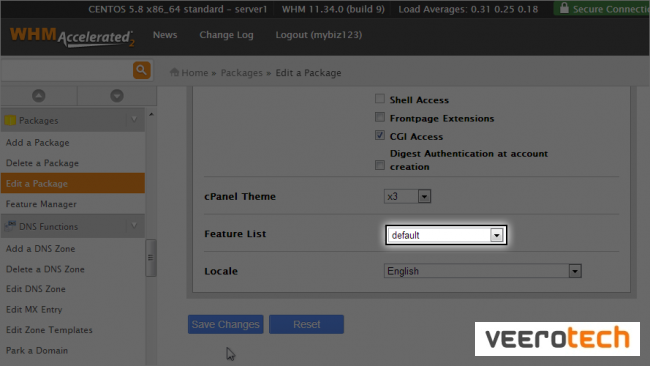650x366 pixels.
Task: Open Edit DNS Zone link
Action: pyautogui.click(x=36, y=289)
